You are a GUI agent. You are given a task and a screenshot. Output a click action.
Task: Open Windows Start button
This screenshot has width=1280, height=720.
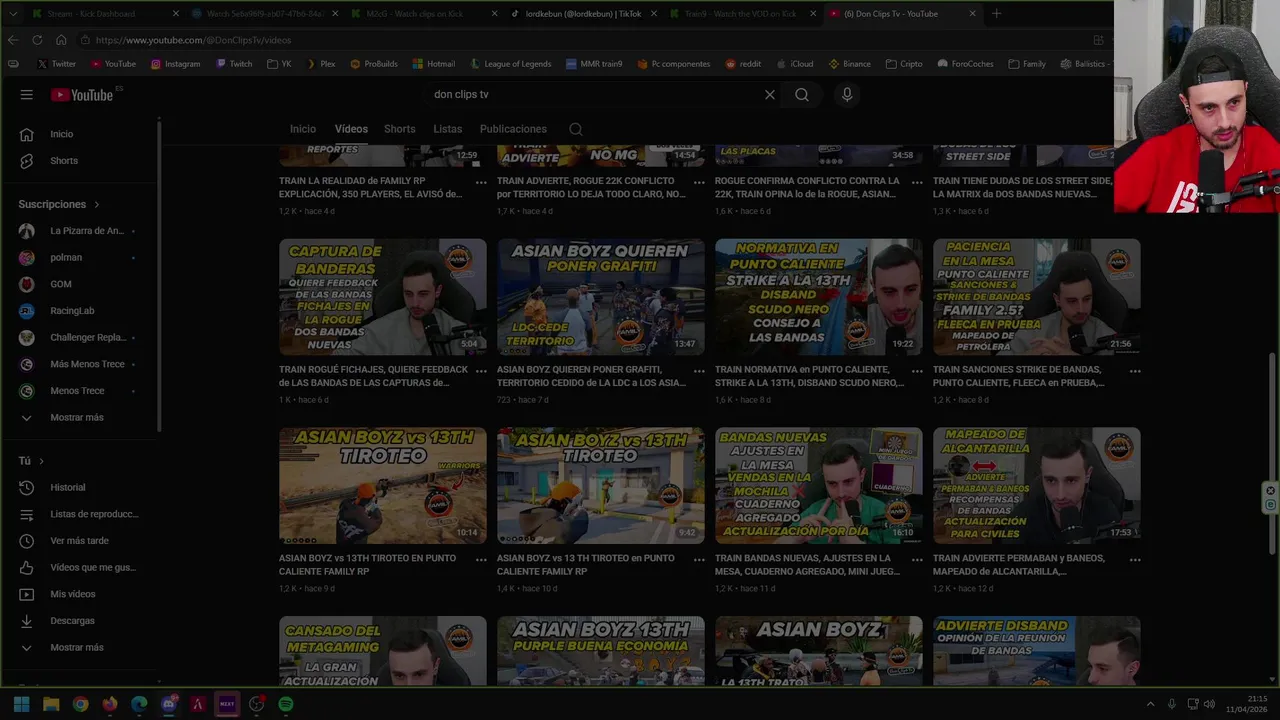[22, 704]
